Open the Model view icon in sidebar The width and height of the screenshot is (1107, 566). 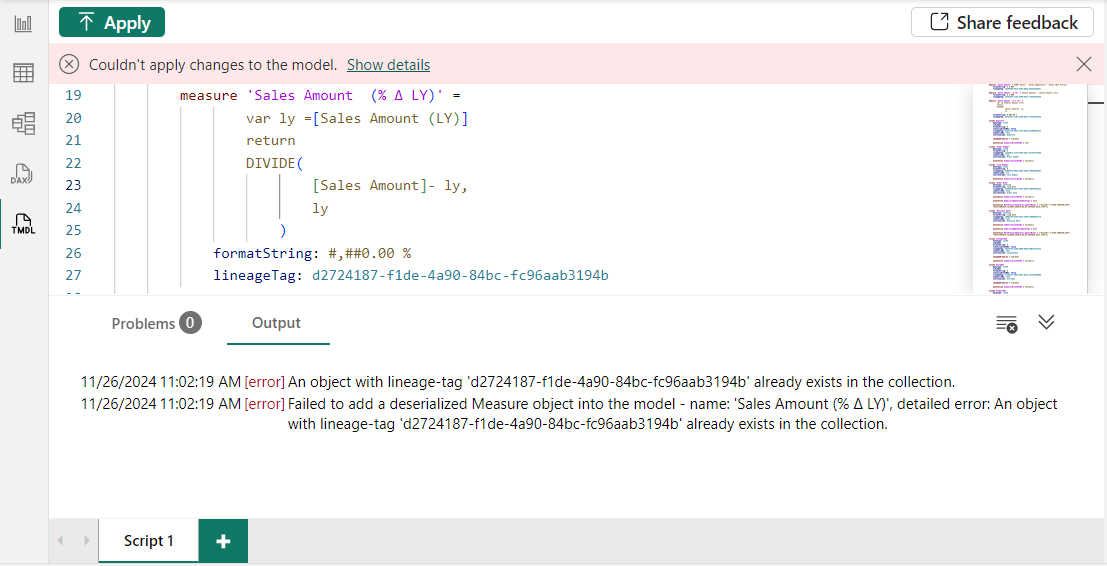23,124
